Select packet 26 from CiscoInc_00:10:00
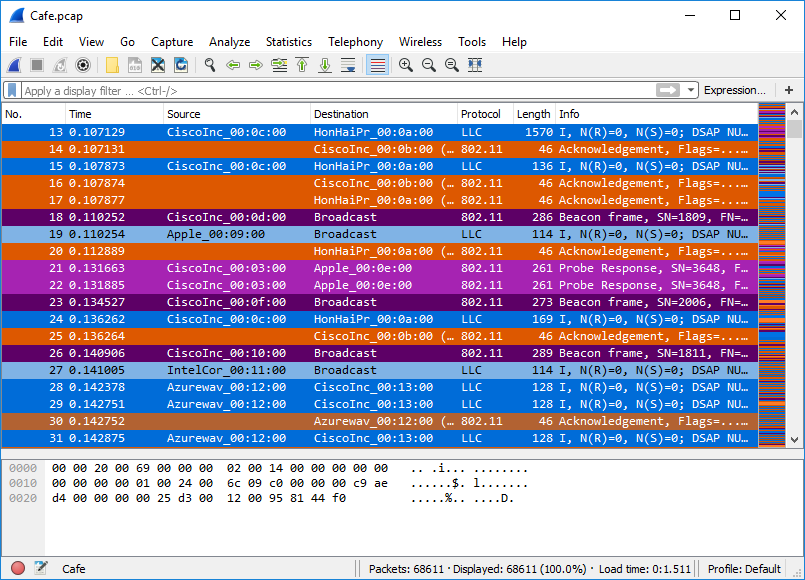This screenshot has height=580, width=805. pyautogui.click(x=380, y=353)
